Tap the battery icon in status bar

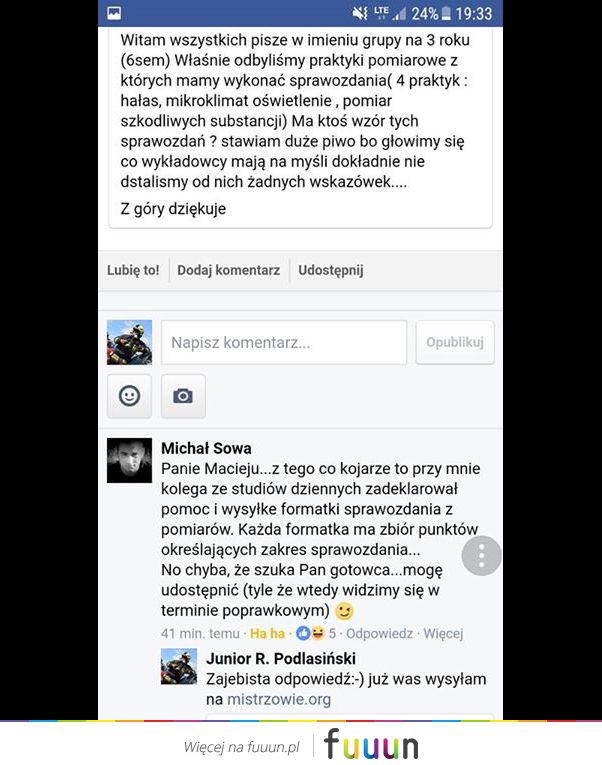click(x=446, y=13)
